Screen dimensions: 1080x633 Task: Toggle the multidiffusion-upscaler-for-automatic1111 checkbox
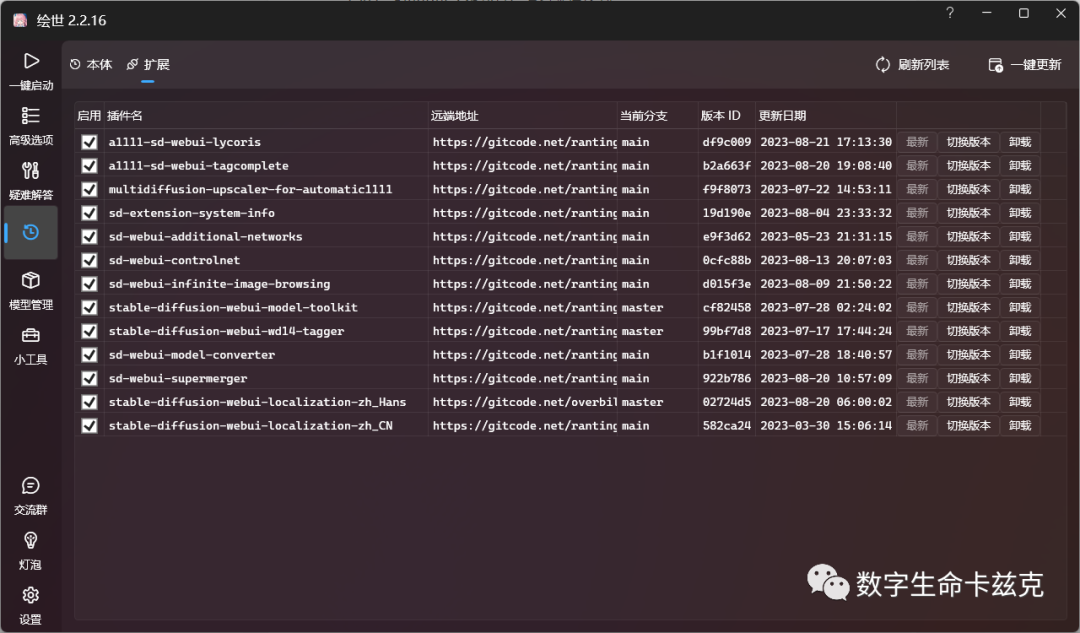click(x=89, y=189)
